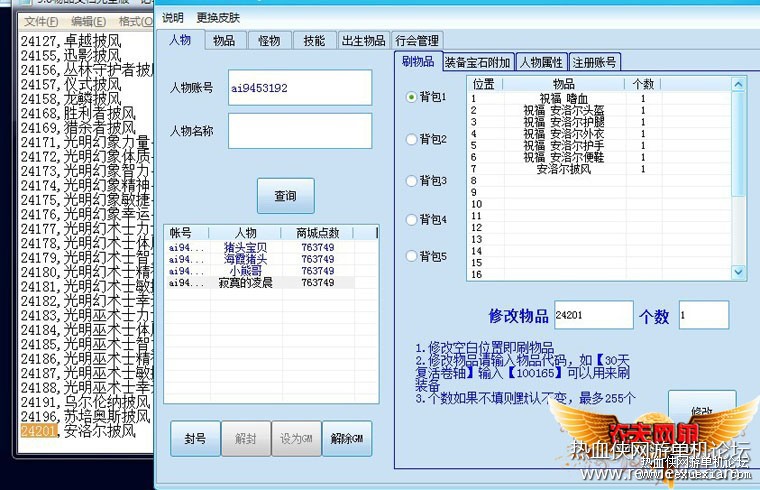Open the 物品 tab
Image resolution: width=760 pixels, height=490 pixels.
tap(224, 41)
